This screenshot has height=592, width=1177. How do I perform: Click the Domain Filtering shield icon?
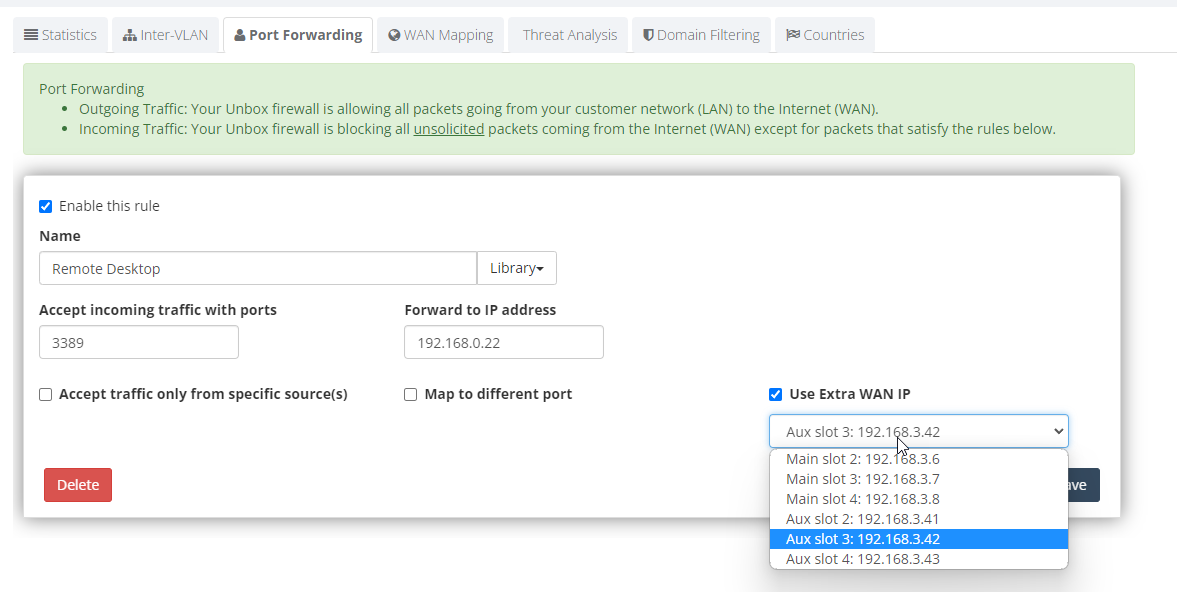click(649, 35)
